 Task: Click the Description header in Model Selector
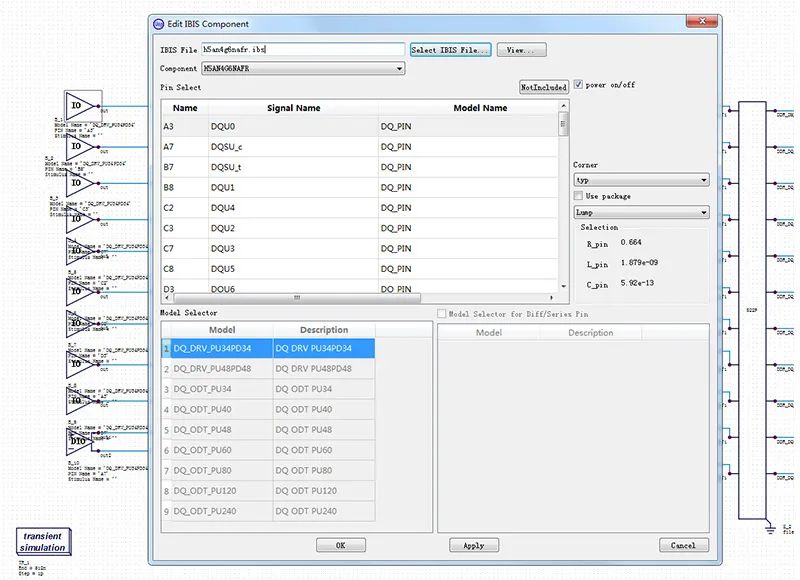coord(324,330)
